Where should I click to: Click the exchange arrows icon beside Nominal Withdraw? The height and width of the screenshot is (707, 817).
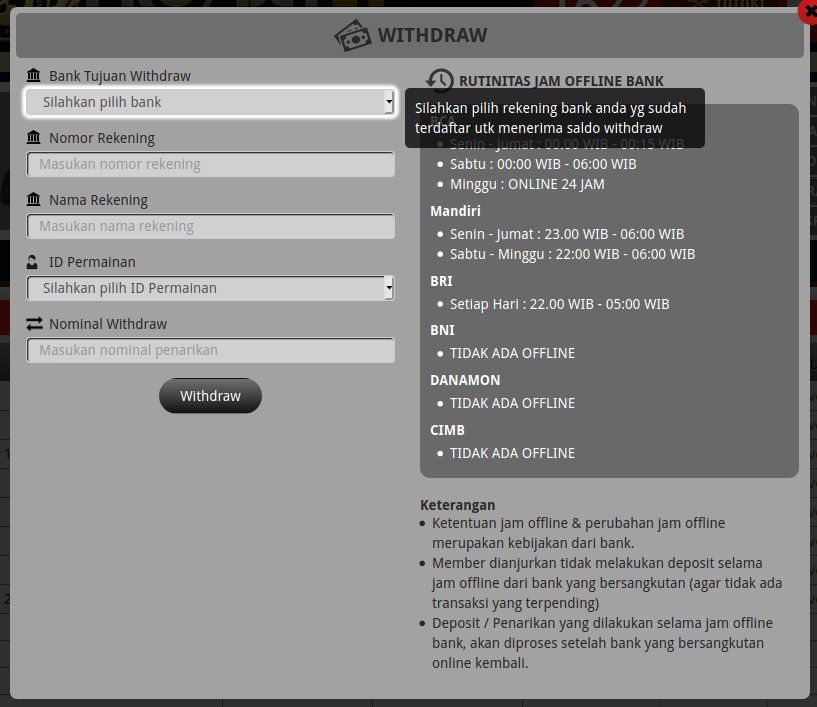[x=34, y=324]
